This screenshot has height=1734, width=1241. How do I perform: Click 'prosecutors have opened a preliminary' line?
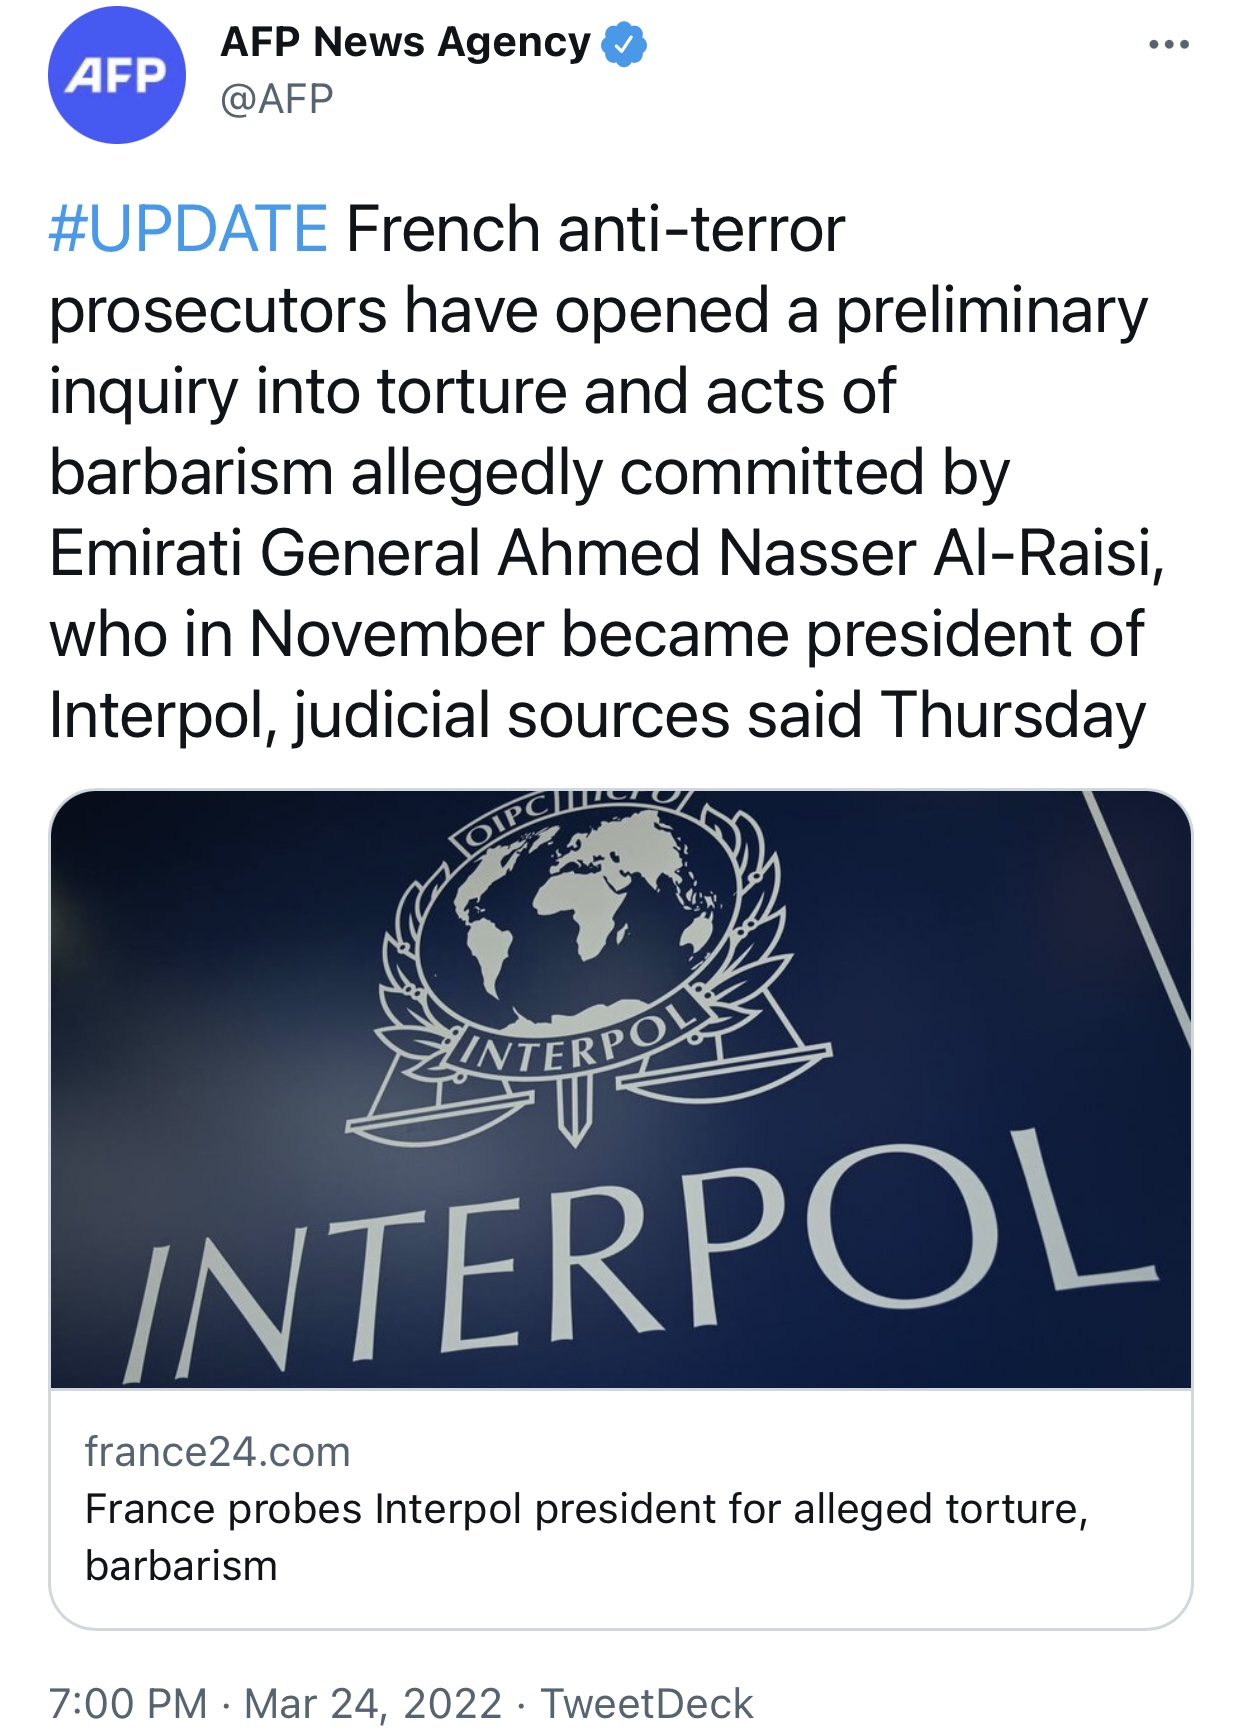tap(598, 311)
